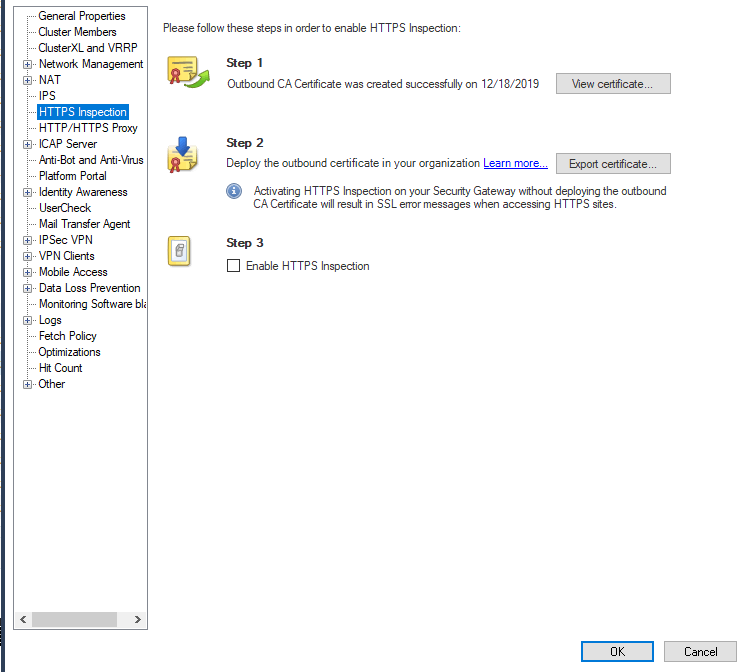
Task: Expand the Identity Awareness node
Action: click(x=28, y=192)
